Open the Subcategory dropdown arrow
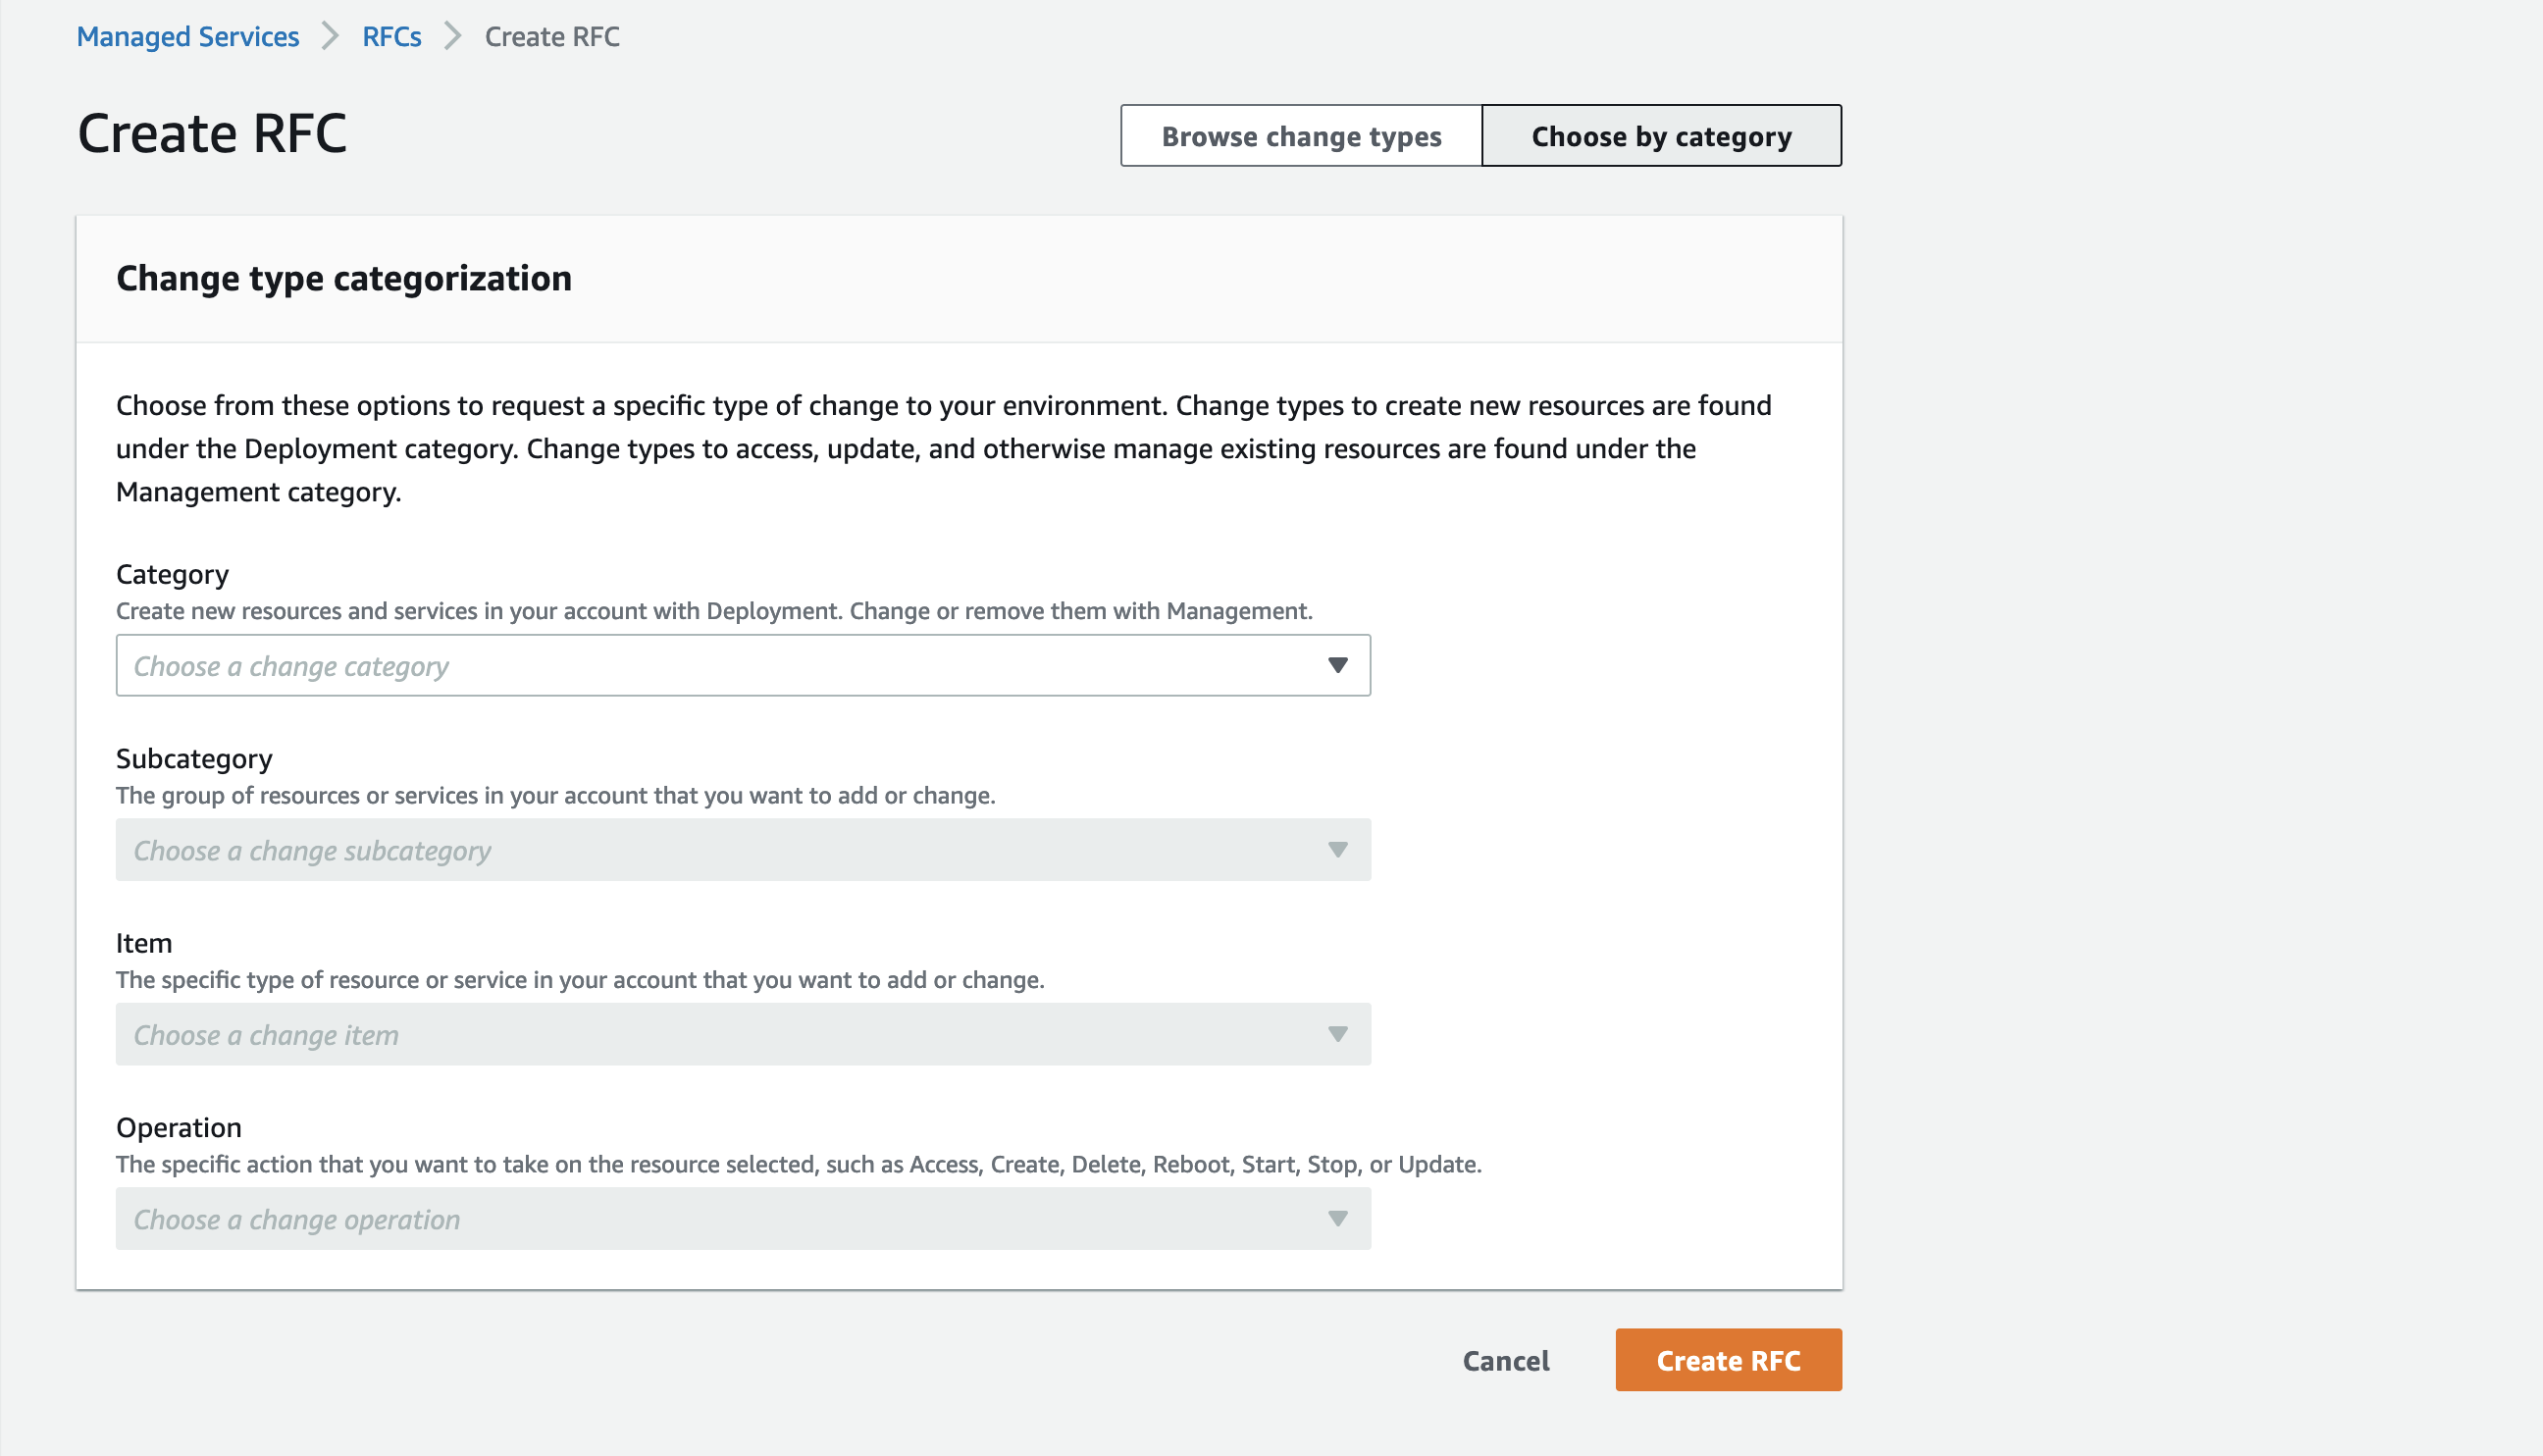Viewport: 2543px width, 1456px height. pos(1338,849)
